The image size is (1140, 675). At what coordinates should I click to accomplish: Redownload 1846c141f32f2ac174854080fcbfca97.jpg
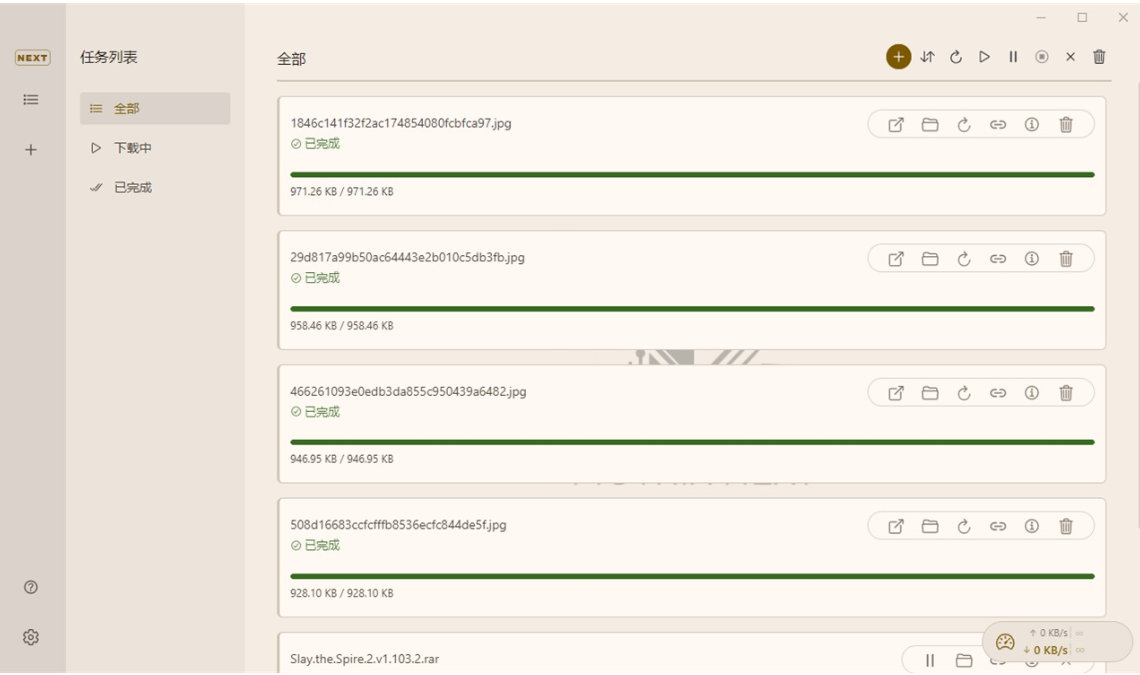[964, 124]
